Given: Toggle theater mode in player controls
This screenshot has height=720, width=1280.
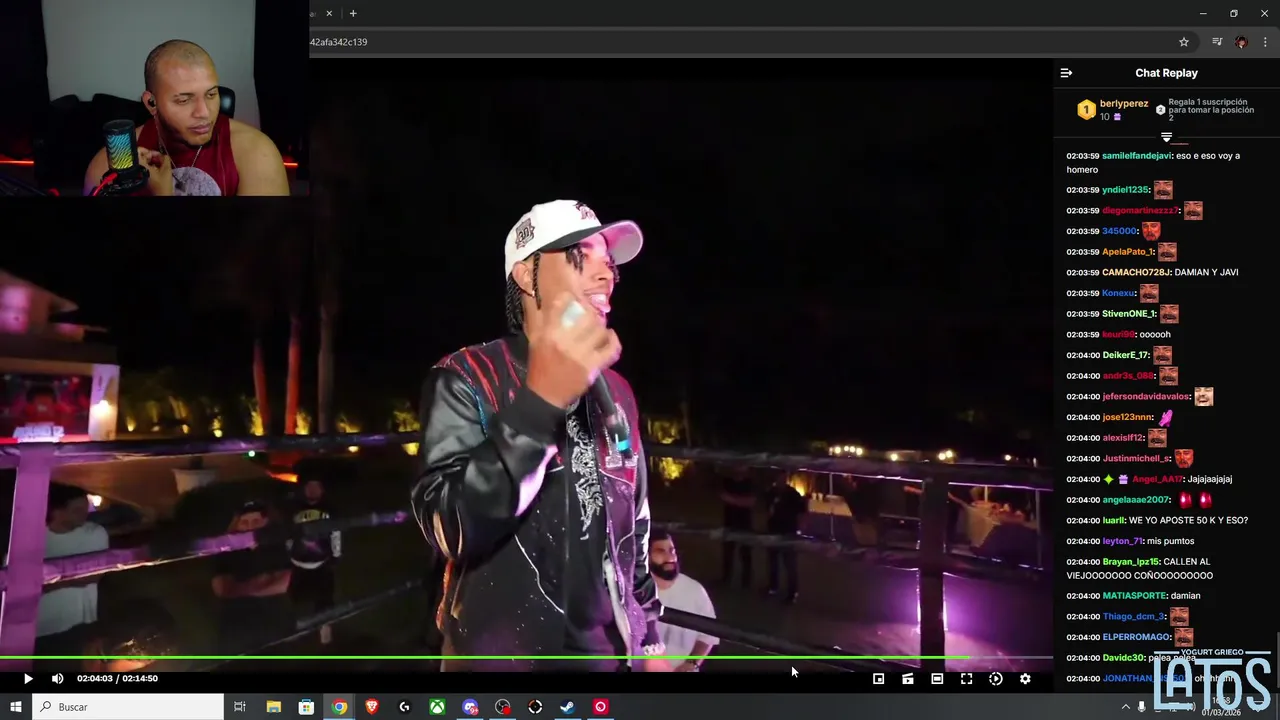Looking at the screenshot, I should (x=937, y=679).
